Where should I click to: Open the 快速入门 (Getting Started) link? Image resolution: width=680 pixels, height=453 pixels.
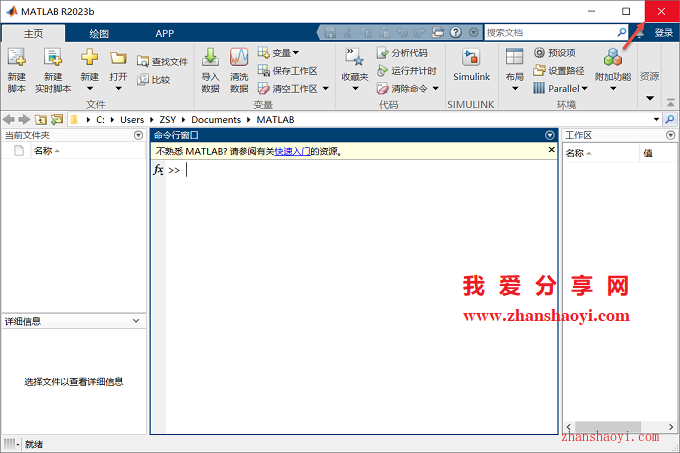(292, 151)
